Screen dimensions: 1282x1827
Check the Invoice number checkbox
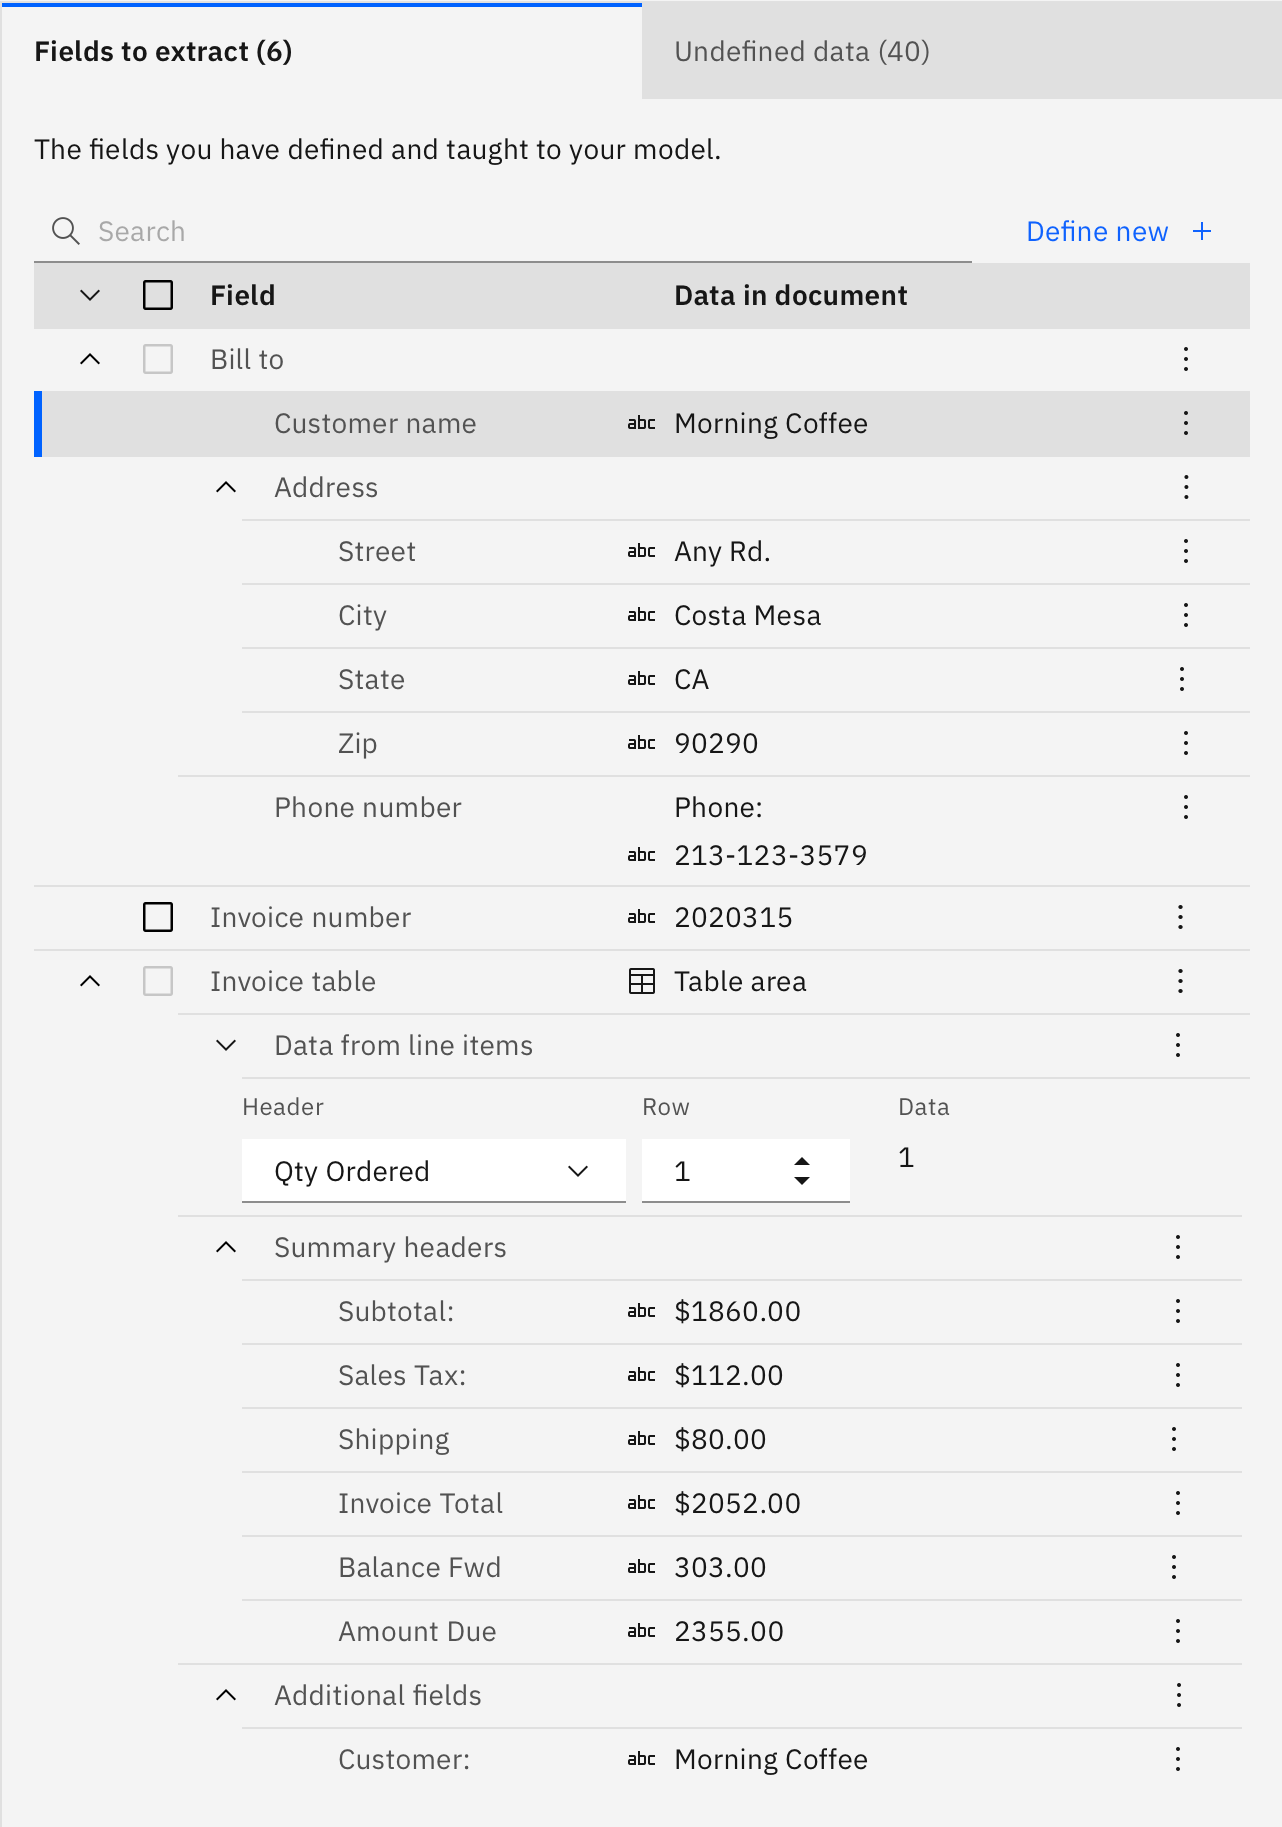point(158,917)
